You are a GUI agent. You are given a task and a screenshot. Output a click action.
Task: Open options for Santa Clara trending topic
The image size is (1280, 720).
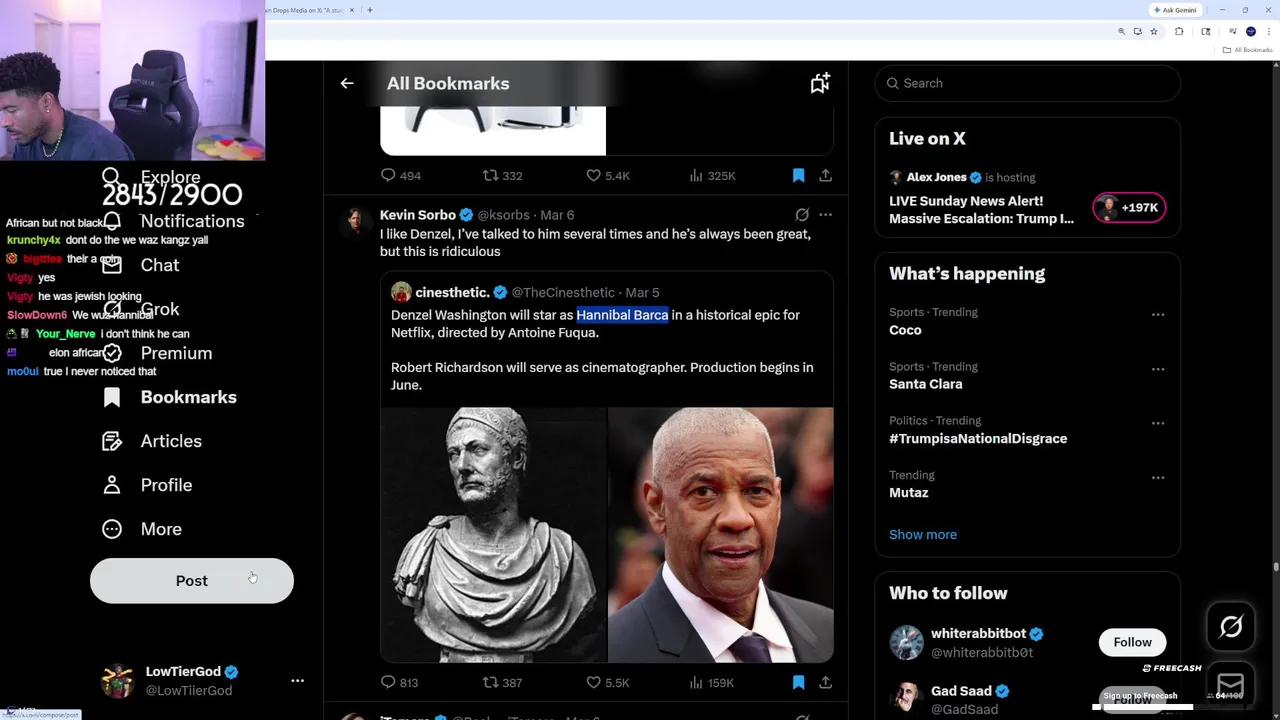pos(1157,369)
